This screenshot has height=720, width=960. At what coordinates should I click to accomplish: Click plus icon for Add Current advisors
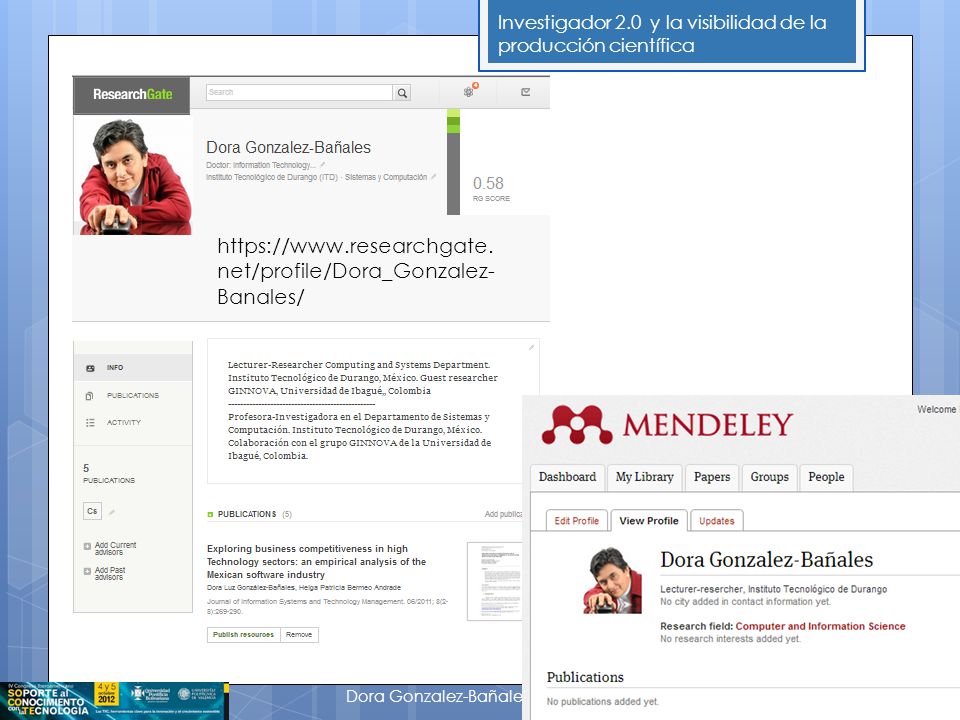(87, 546)
